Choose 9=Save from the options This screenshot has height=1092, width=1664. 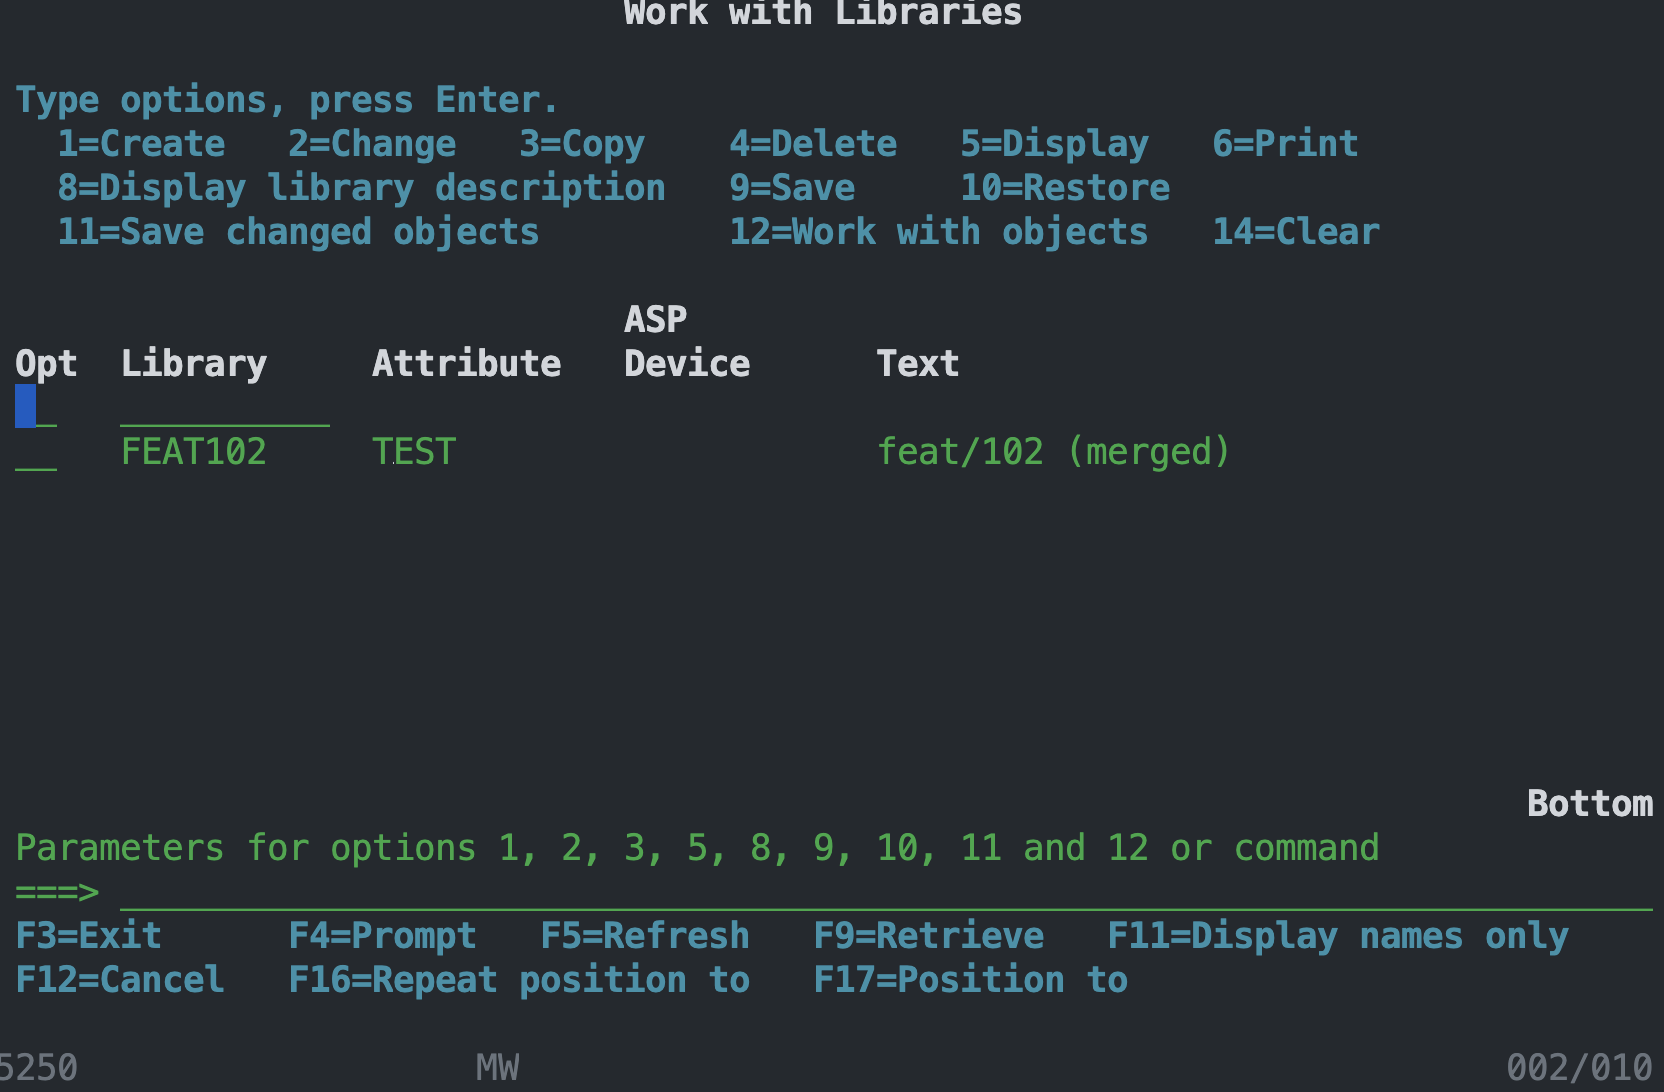click(x=791, y=187)
